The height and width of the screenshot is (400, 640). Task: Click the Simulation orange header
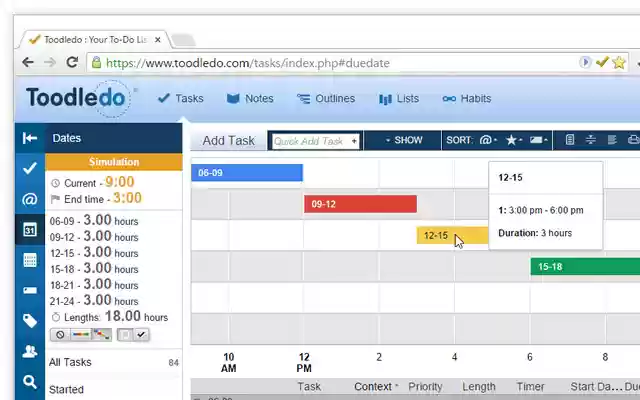114,162
